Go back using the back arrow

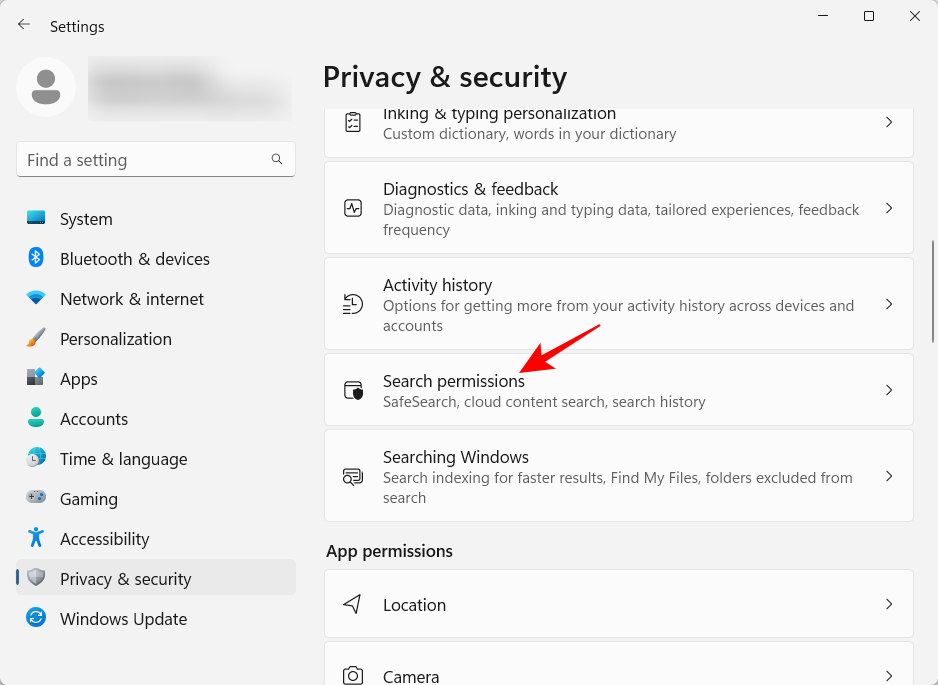coord(23,24)
